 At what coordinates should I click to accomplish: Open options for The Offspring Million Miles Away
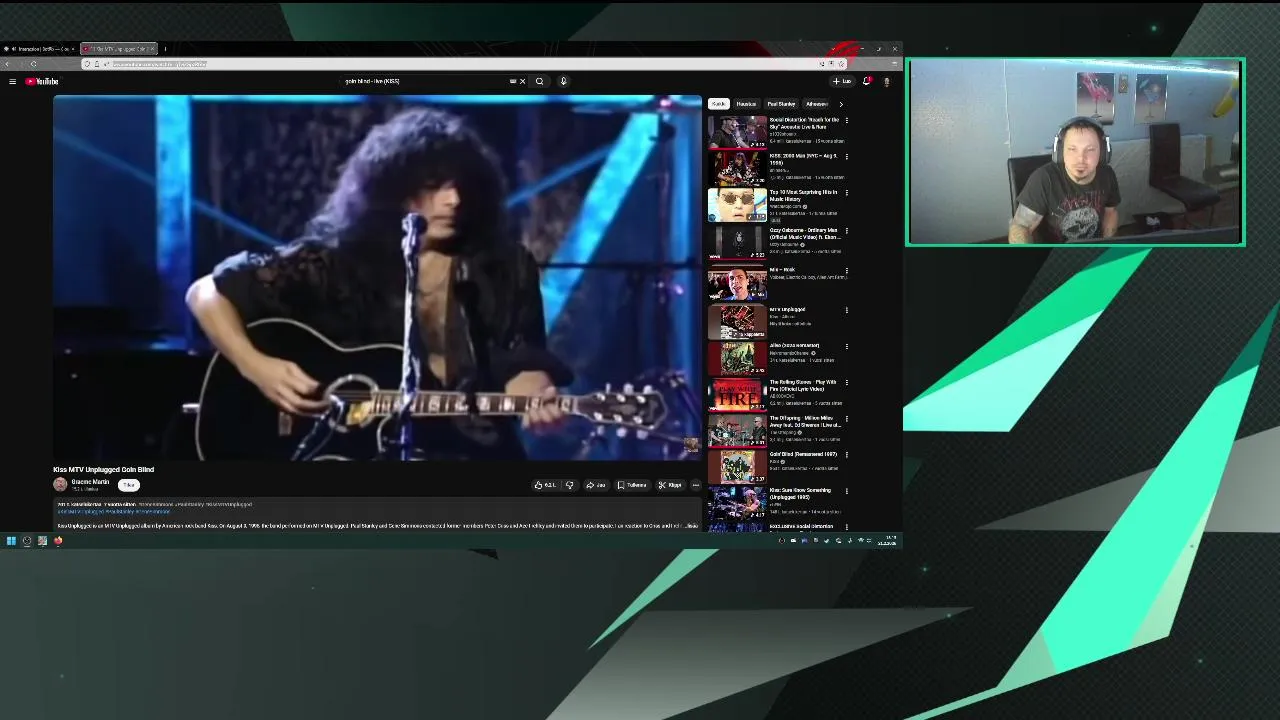pyautogui.click(x=846, y=418)
